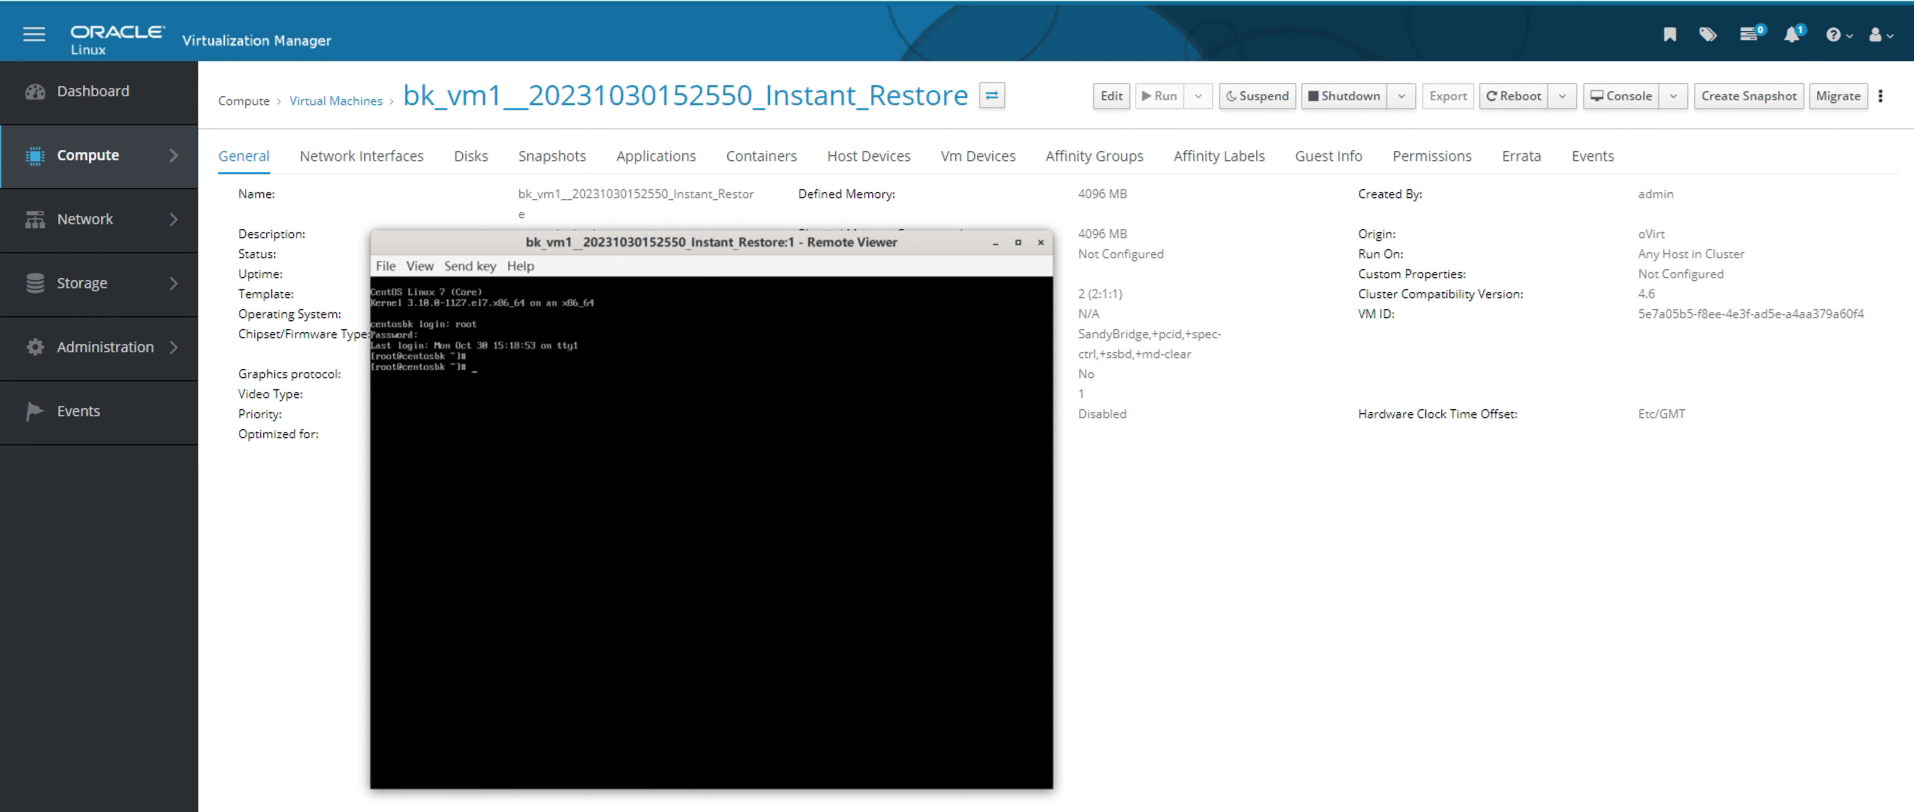Click the Compute breadcrumb
The image size is (1914, 812).
(x=244, y=101)
